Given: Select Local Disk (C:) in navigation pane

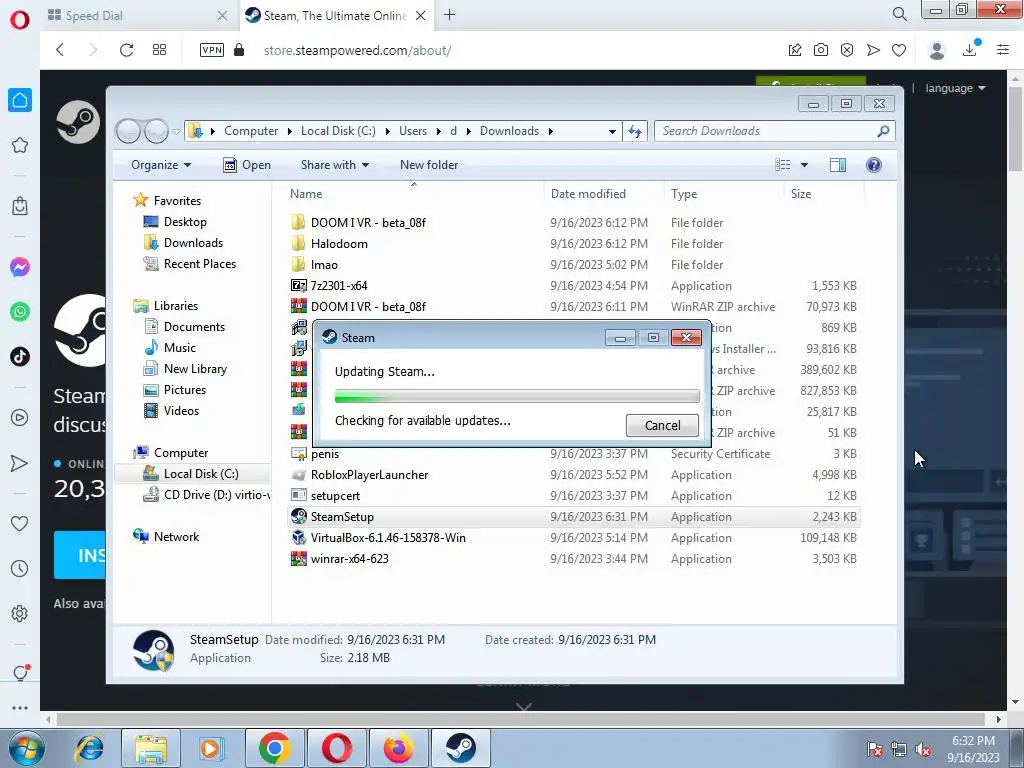Looking at the screenshot, I should click(200, 473).
